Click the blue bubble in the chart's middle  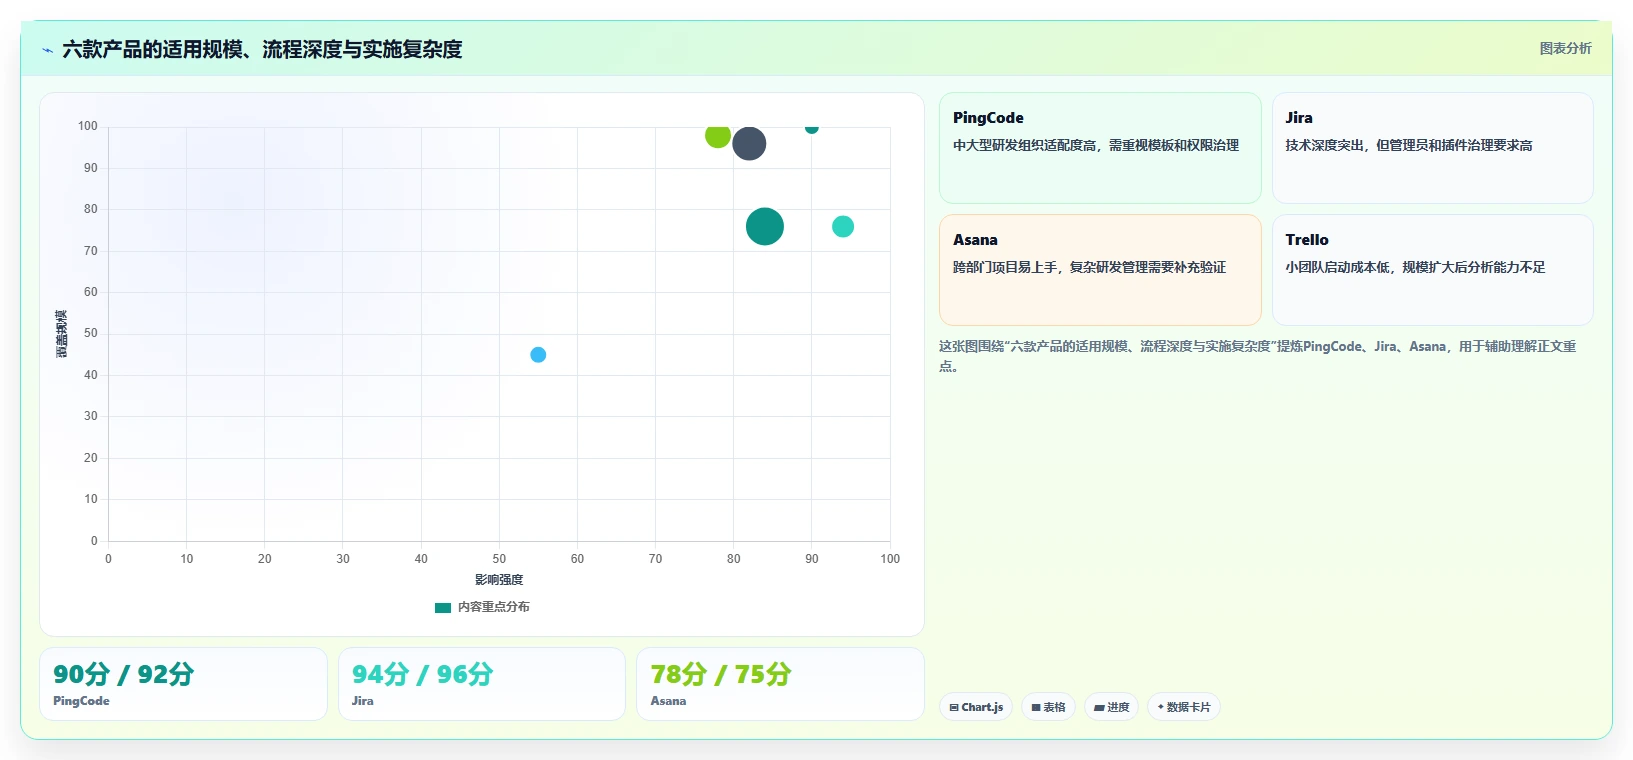tap(538, 355)
